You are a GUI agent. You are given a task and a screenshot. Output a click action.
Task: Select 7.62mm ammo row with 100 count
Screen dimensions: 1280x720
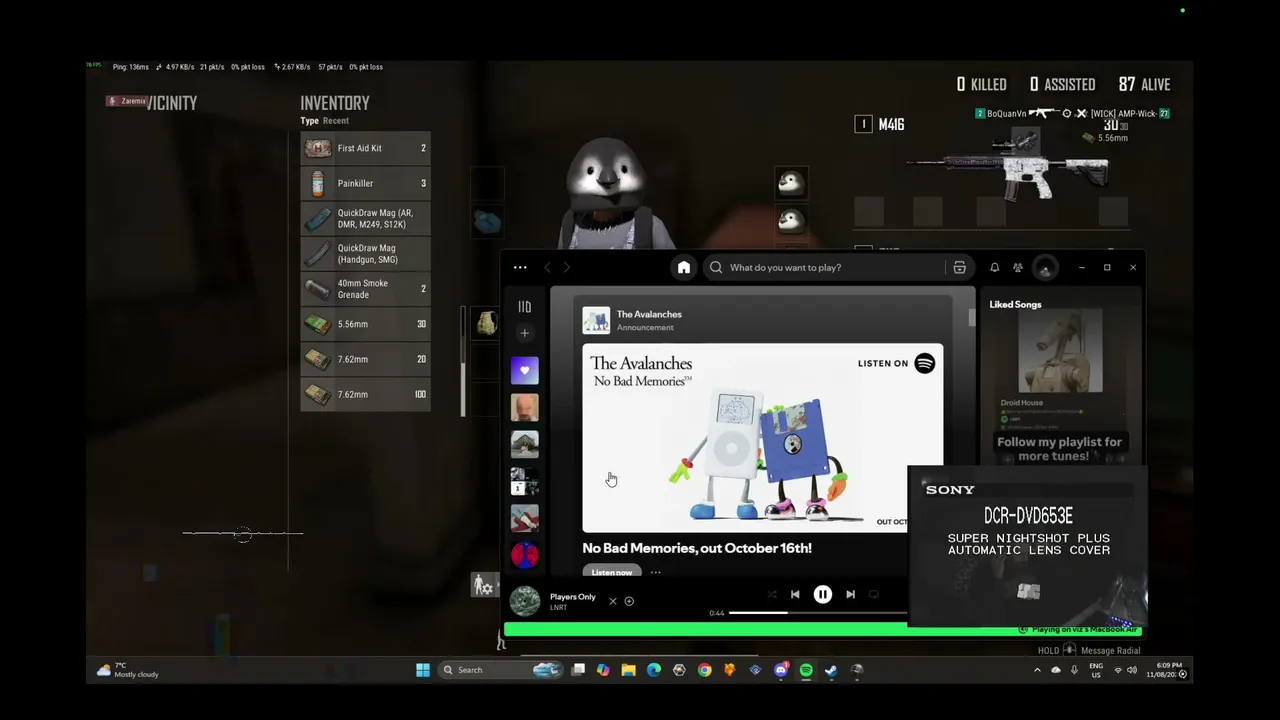(365, 394)
